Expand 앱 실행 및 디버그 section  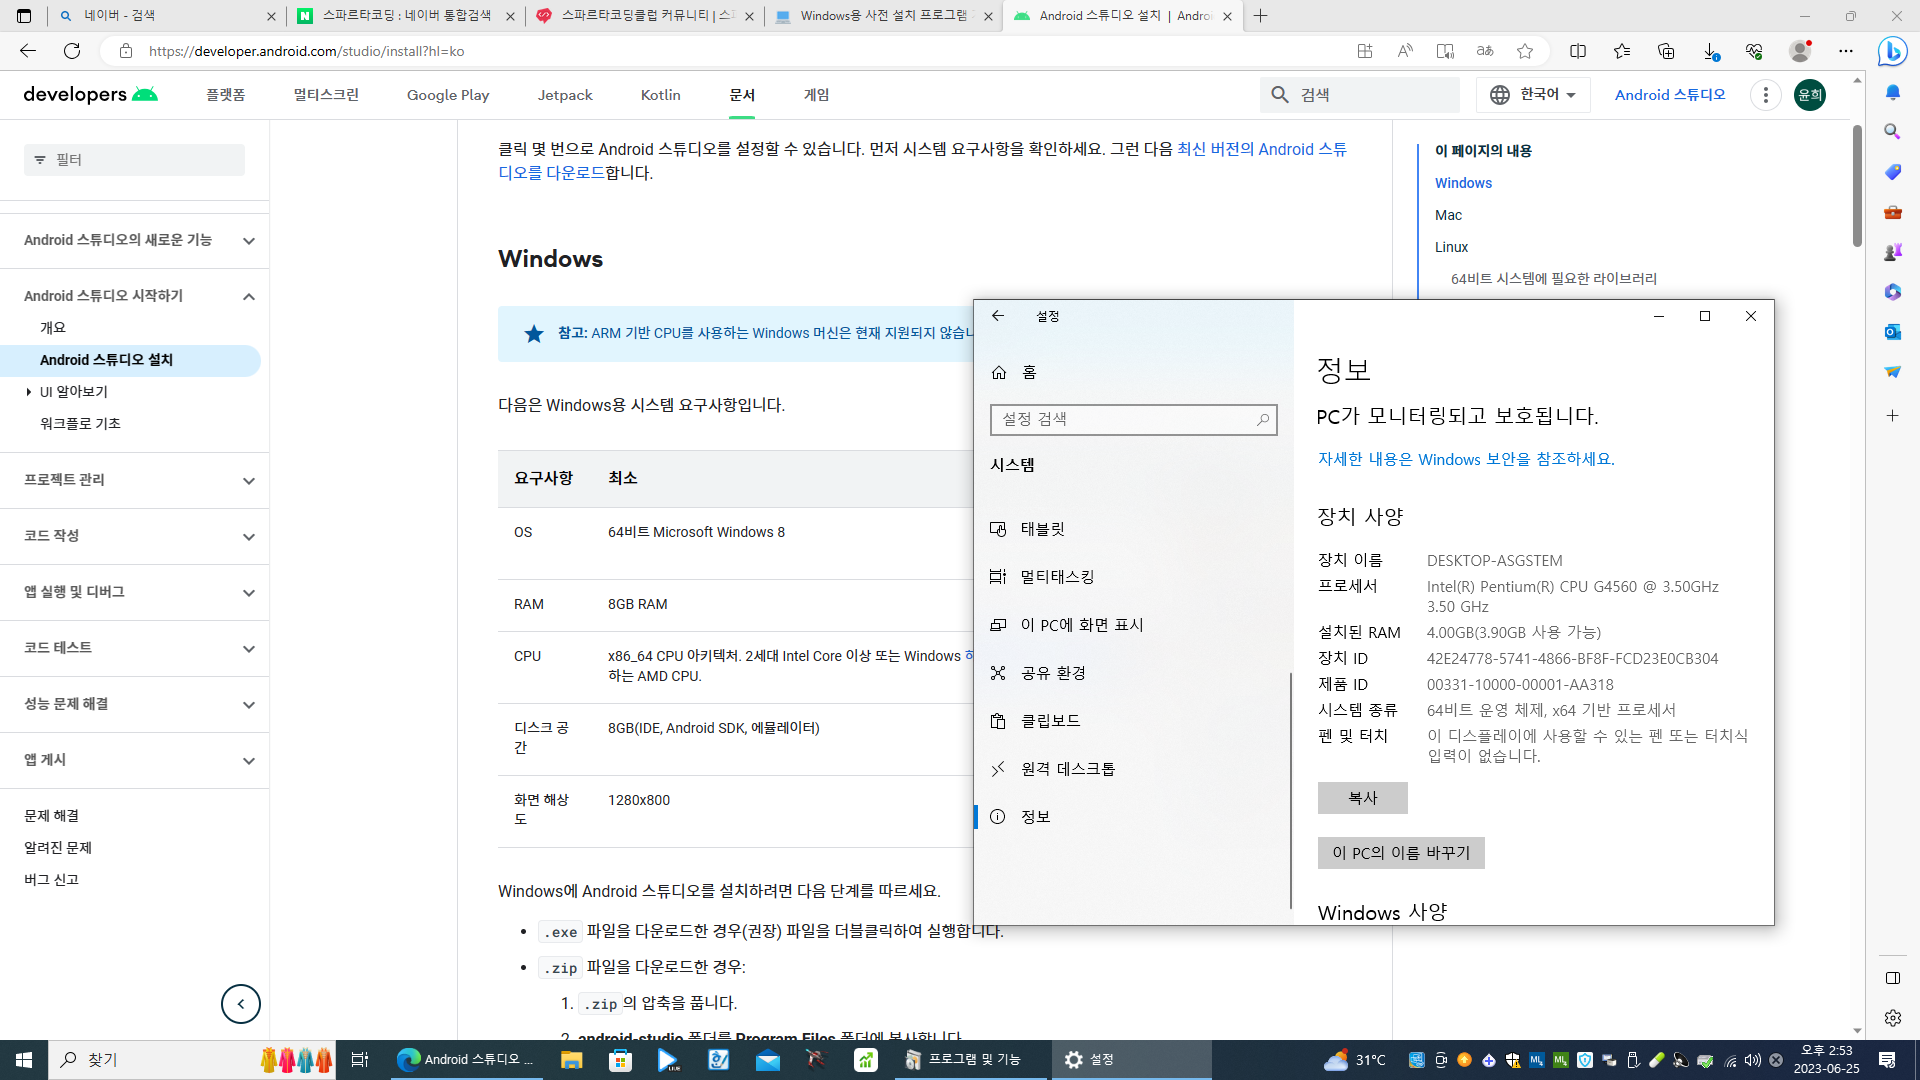(x=249, y=593)
